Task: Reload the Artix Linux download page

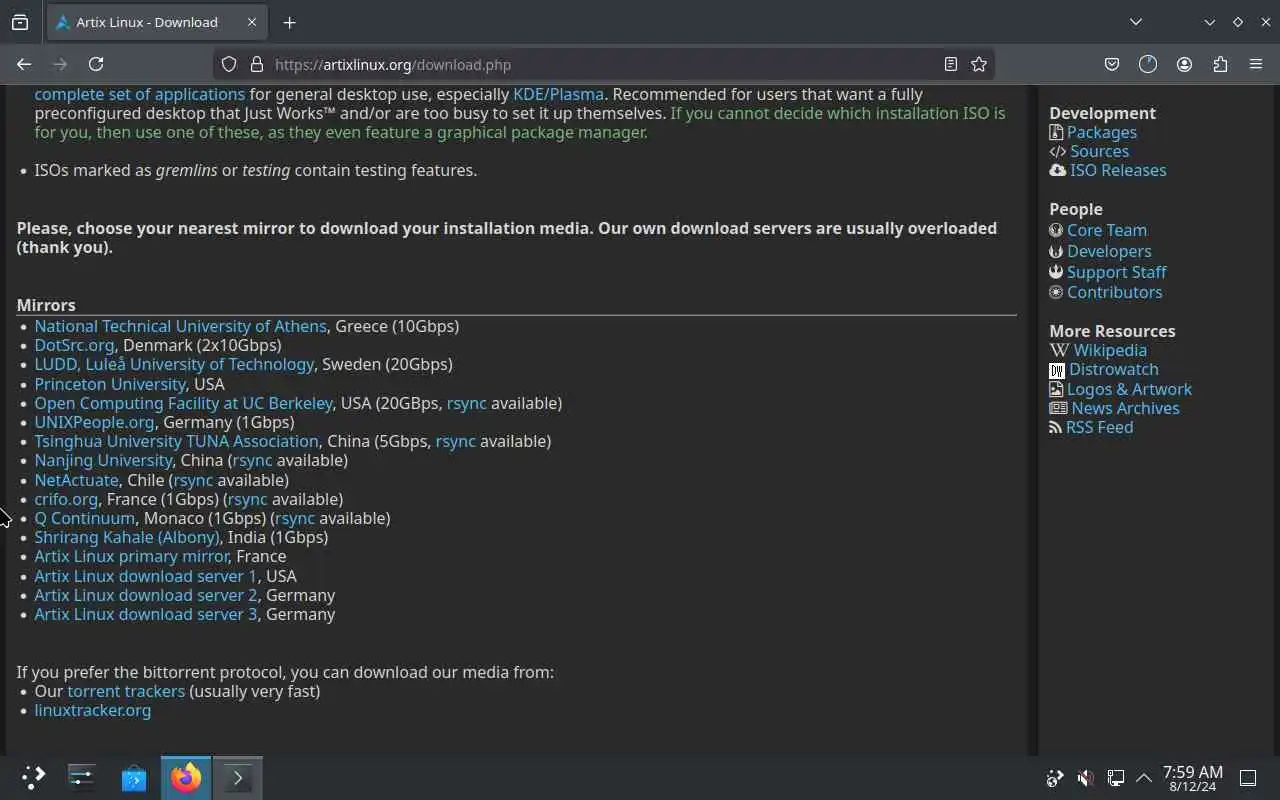Action: 96,64
